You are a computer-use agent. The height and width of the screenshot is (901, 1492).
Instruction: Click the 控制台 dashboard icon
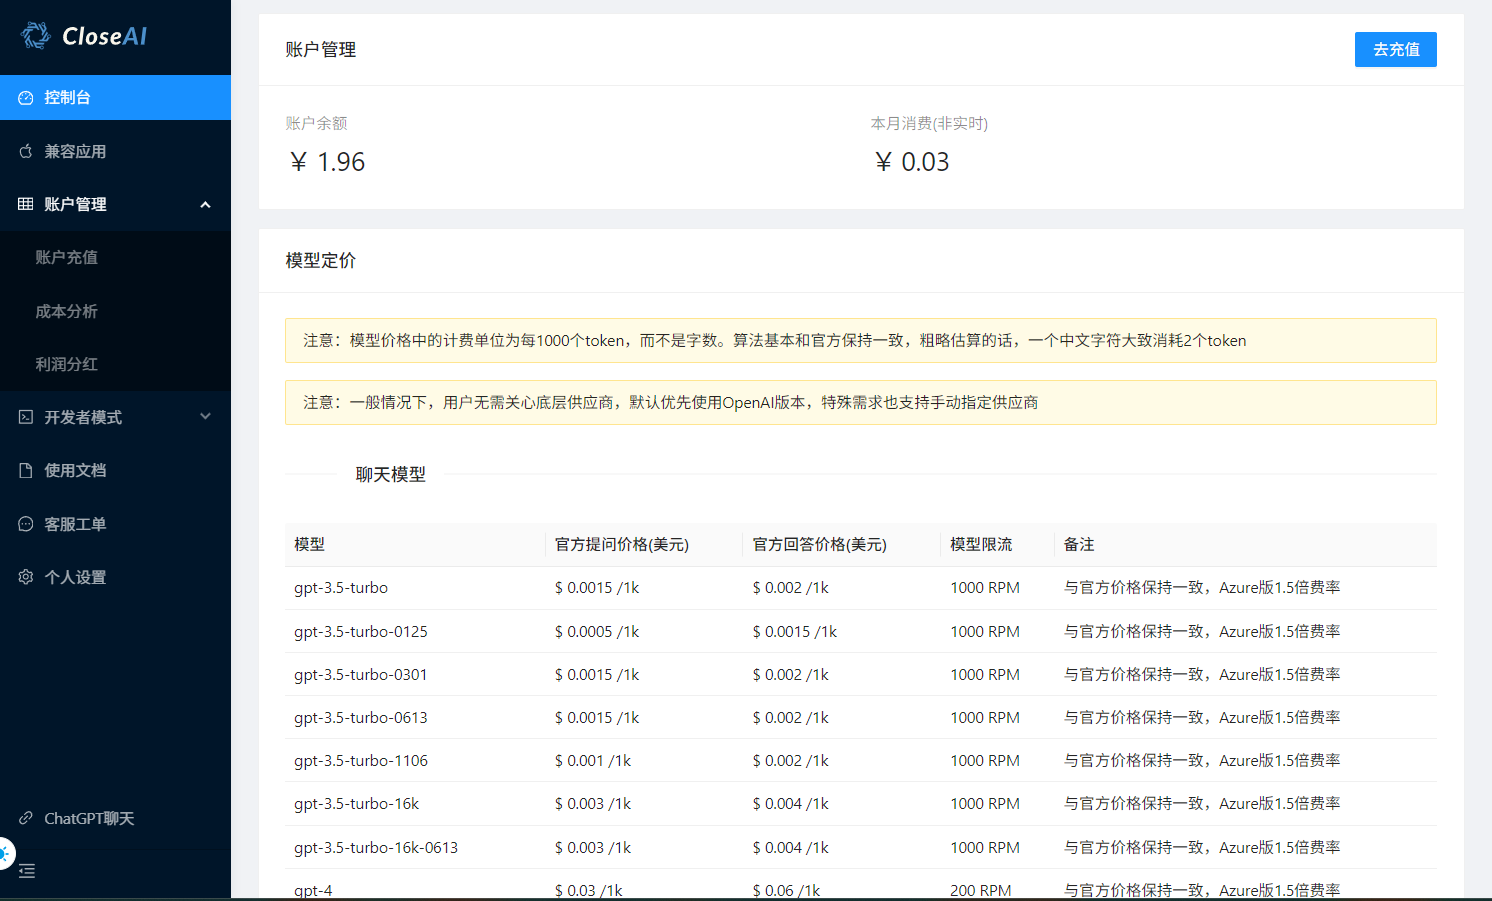click(26, 98)
